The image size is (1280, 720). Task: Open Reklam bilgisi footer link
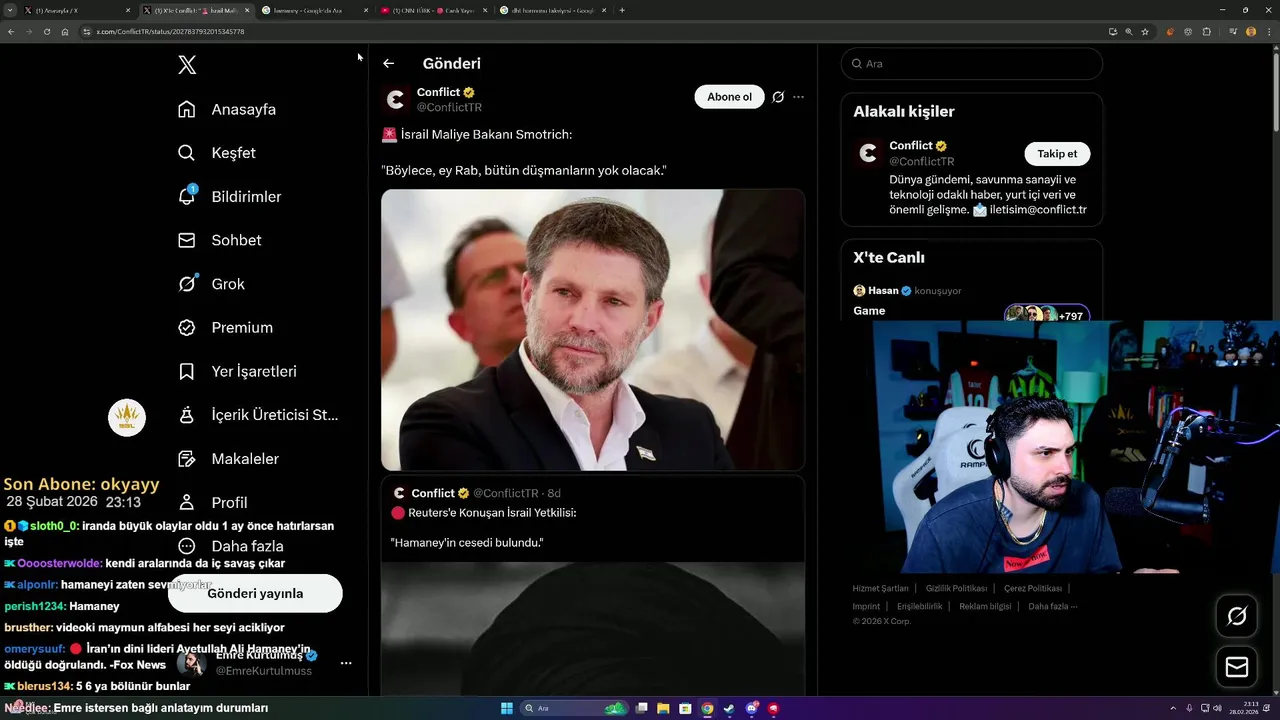(x=985, y=606)
